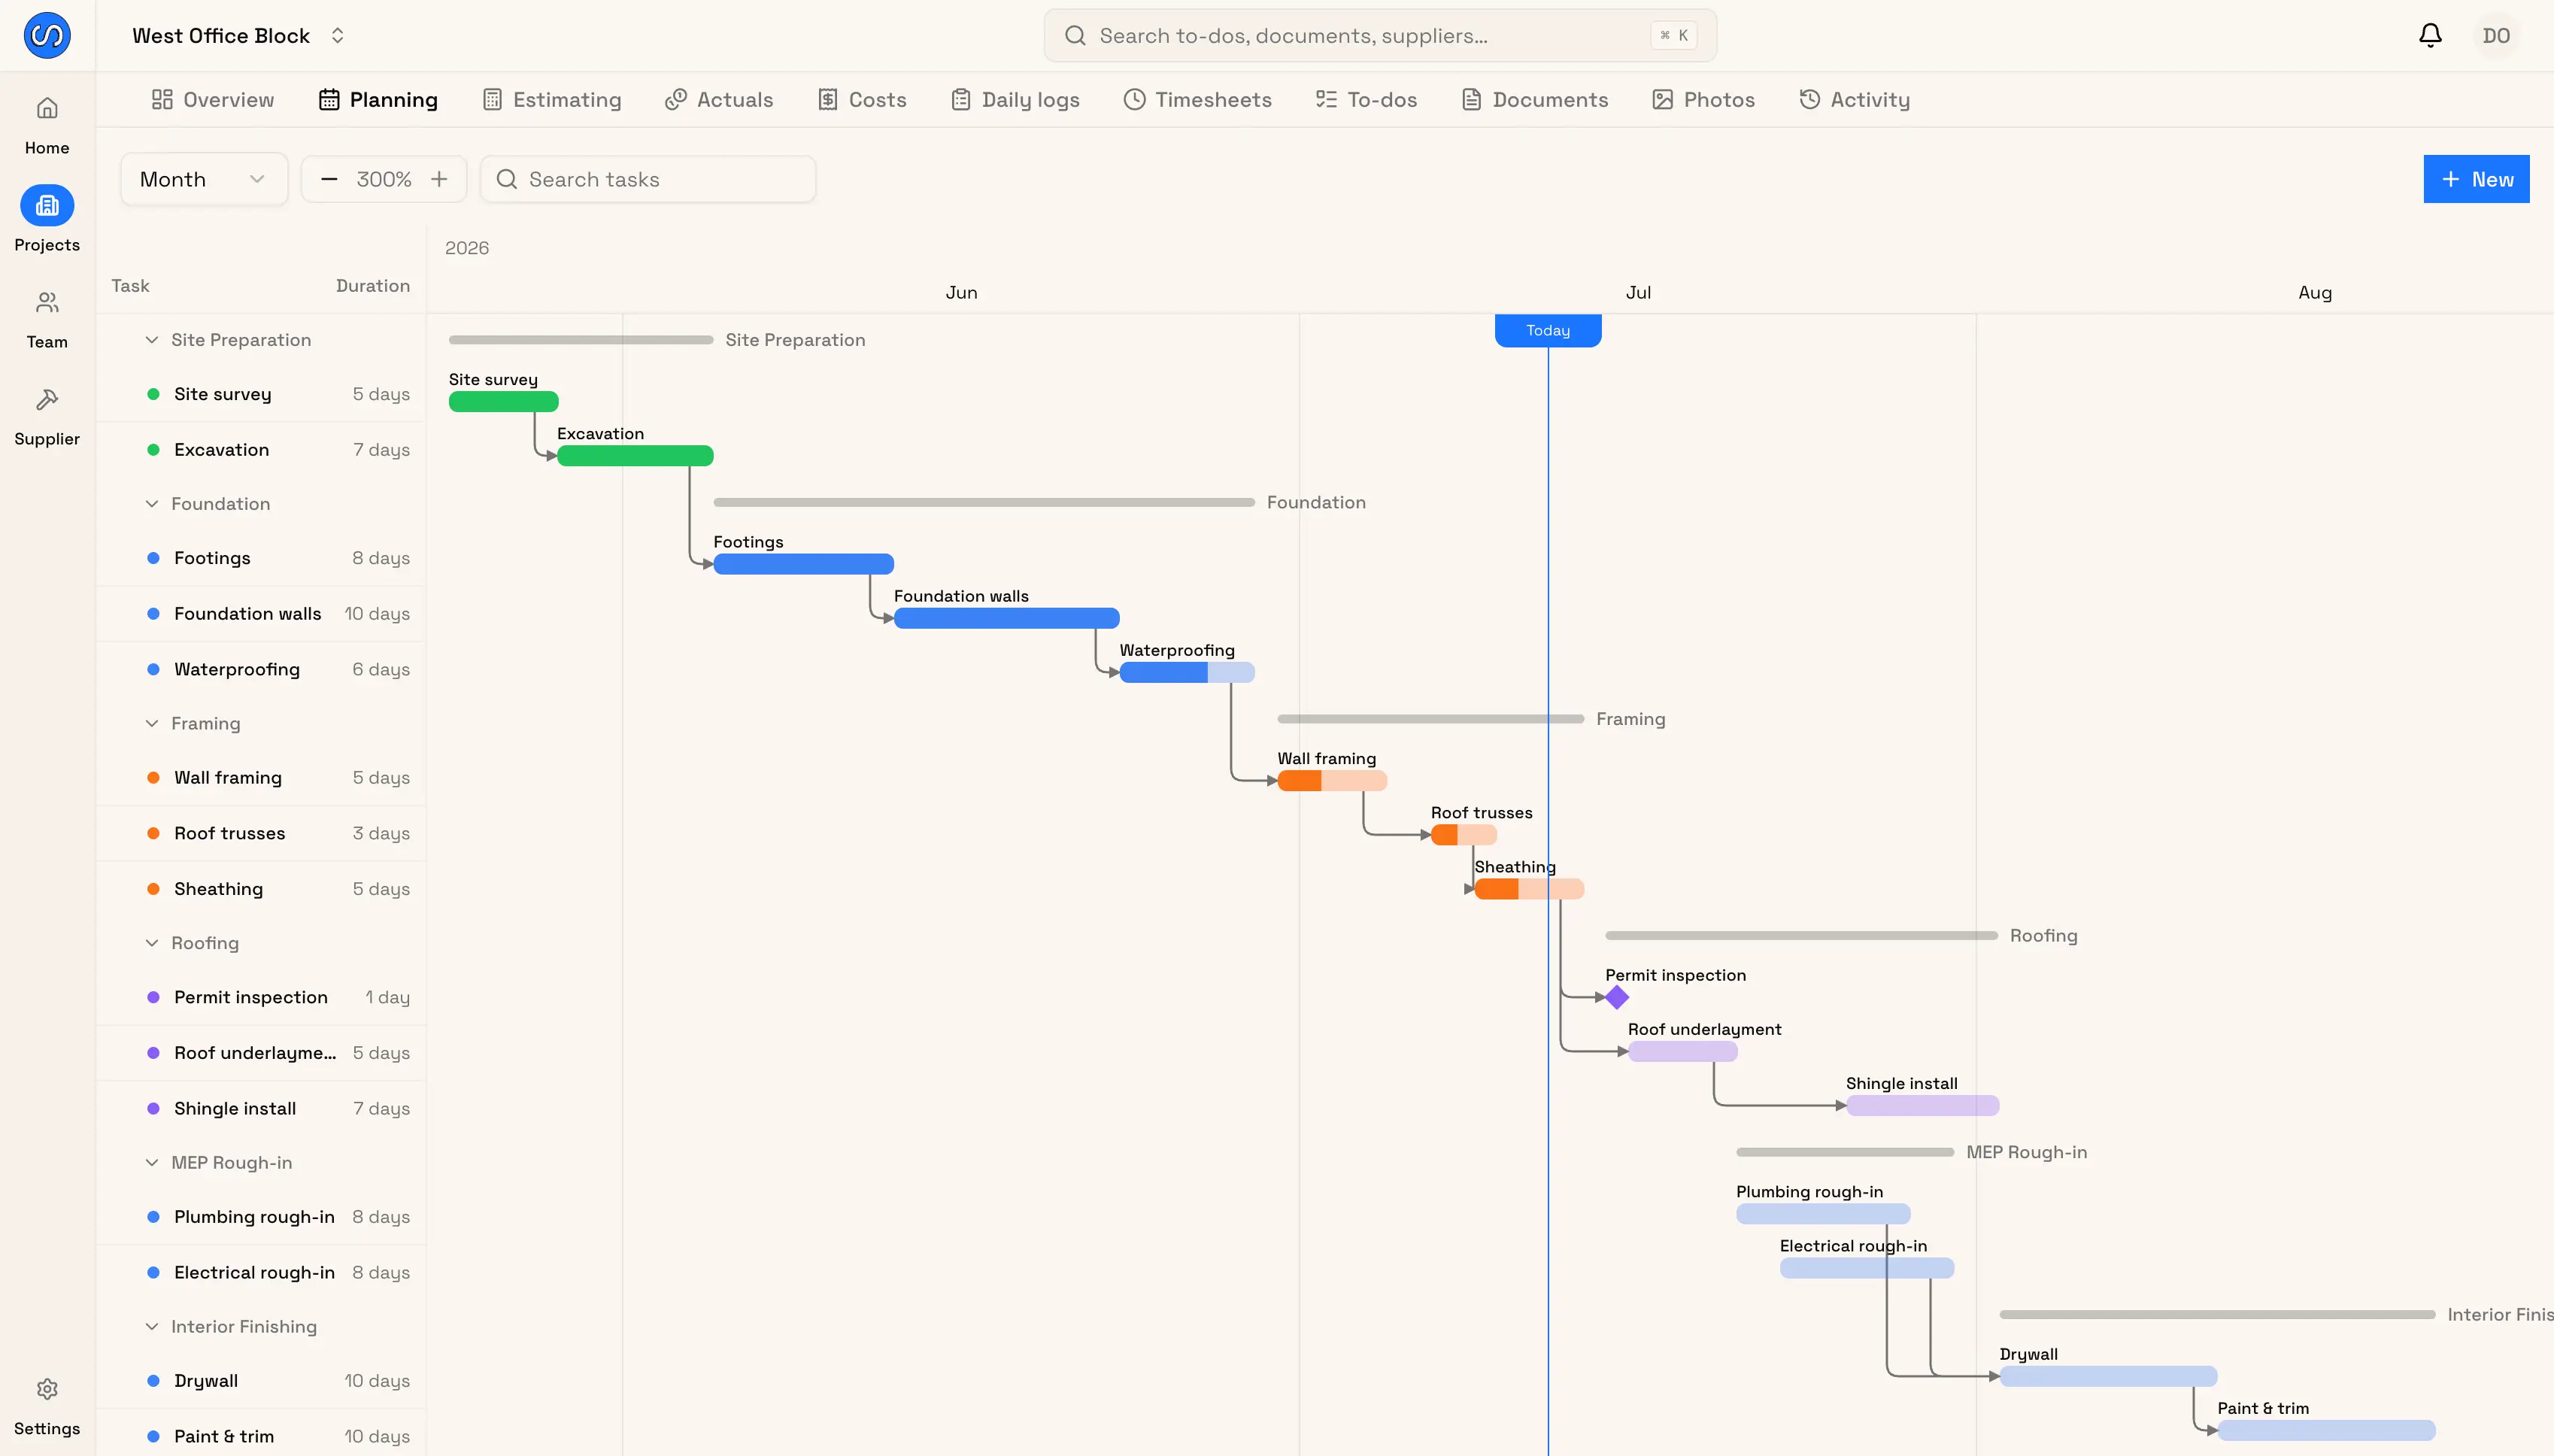Screen dimensions: 2554x1456
Task: Select the Permit inspection milestone diamond
Action: click(1617, 997)
